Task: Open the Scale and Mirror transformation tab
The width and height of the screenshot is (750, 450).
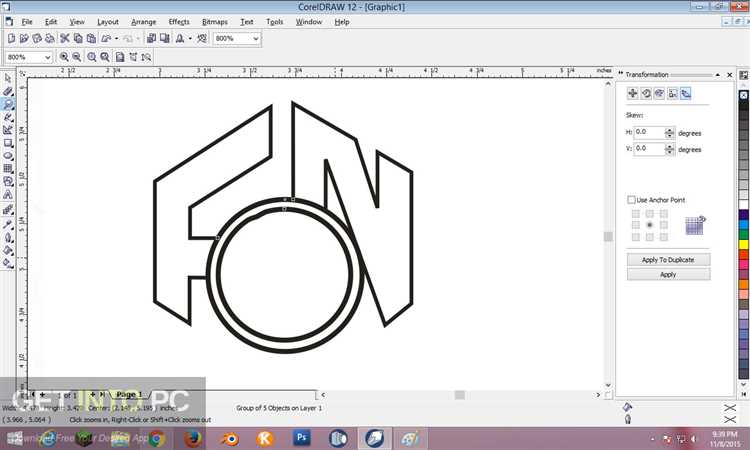Action: tap(659, 93)
